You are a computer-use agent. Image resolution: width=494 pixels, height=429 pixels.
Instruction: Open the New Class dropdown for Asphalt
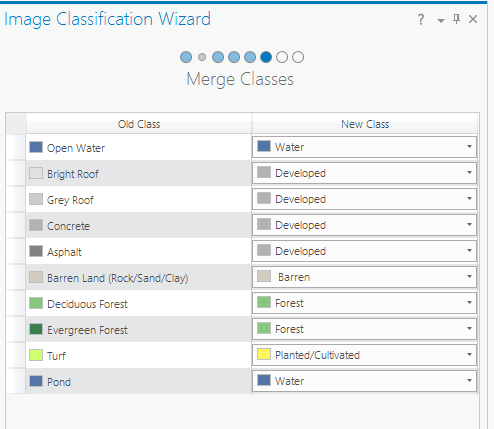pyautogui.click(x=364, y=251)
